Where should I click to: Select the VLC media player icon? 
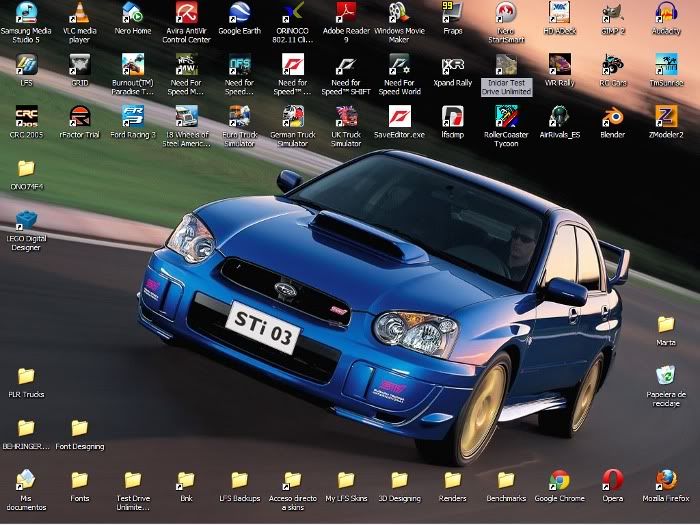(x=78, y=14)
